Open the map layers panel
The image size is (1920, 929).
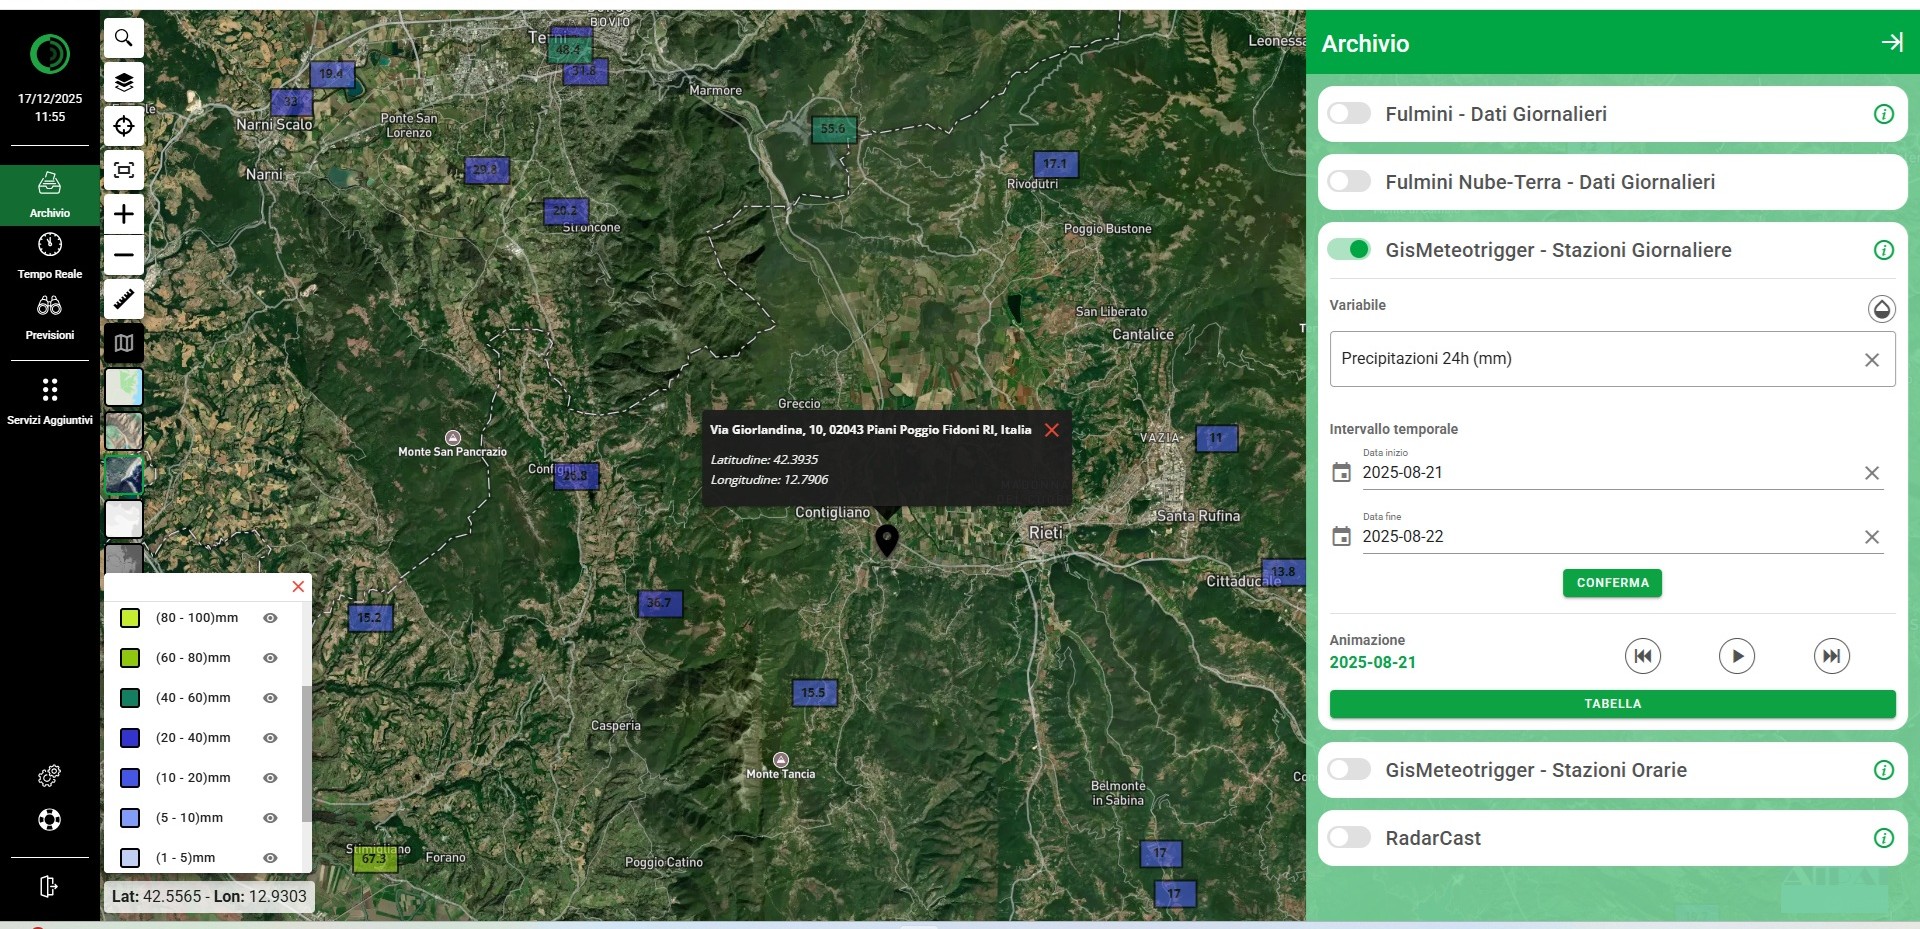(x=124, y=82)
